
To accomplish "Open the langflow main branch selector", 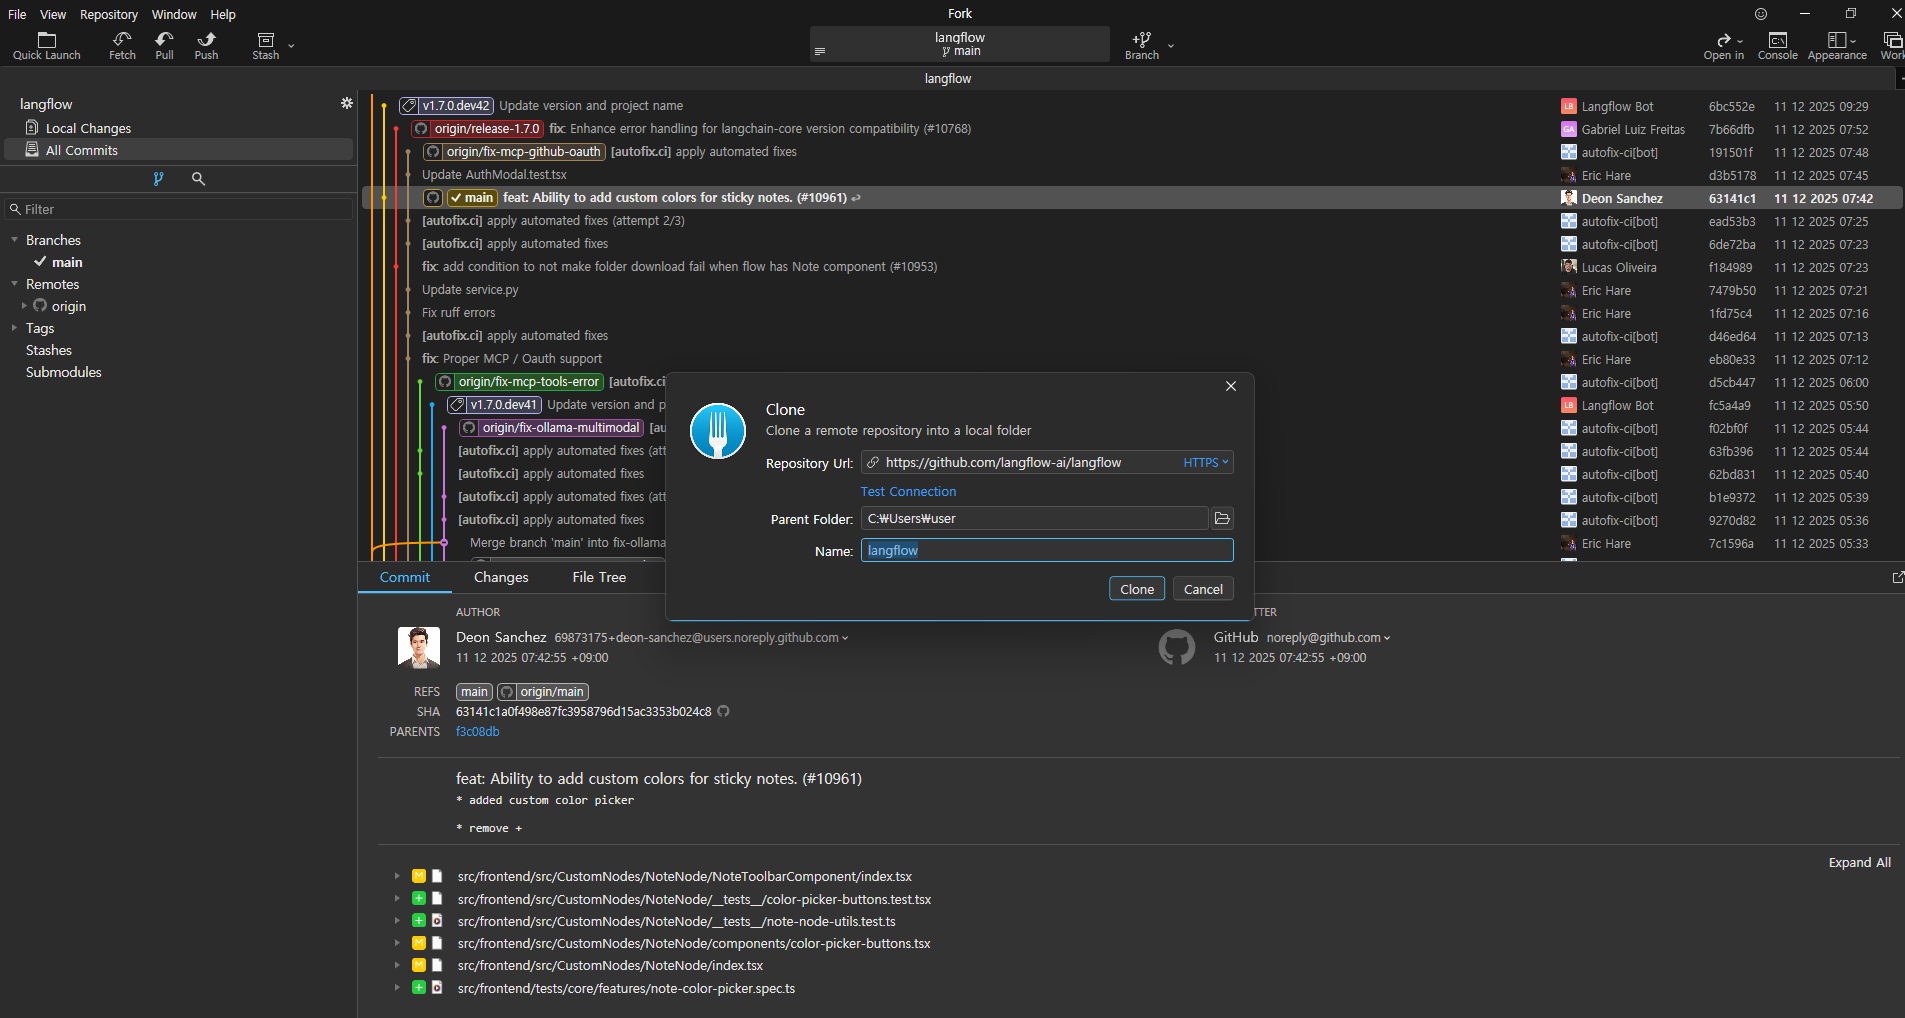I will tap(959, 44).
